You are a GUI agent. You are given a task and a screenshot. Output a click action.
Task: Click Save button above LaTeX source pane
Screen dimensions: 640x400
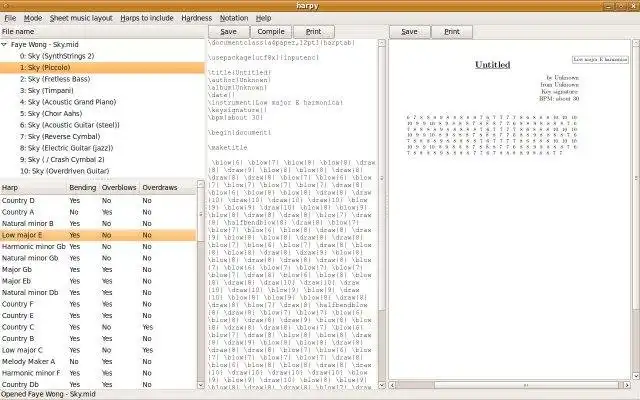(x=229, y=32)
